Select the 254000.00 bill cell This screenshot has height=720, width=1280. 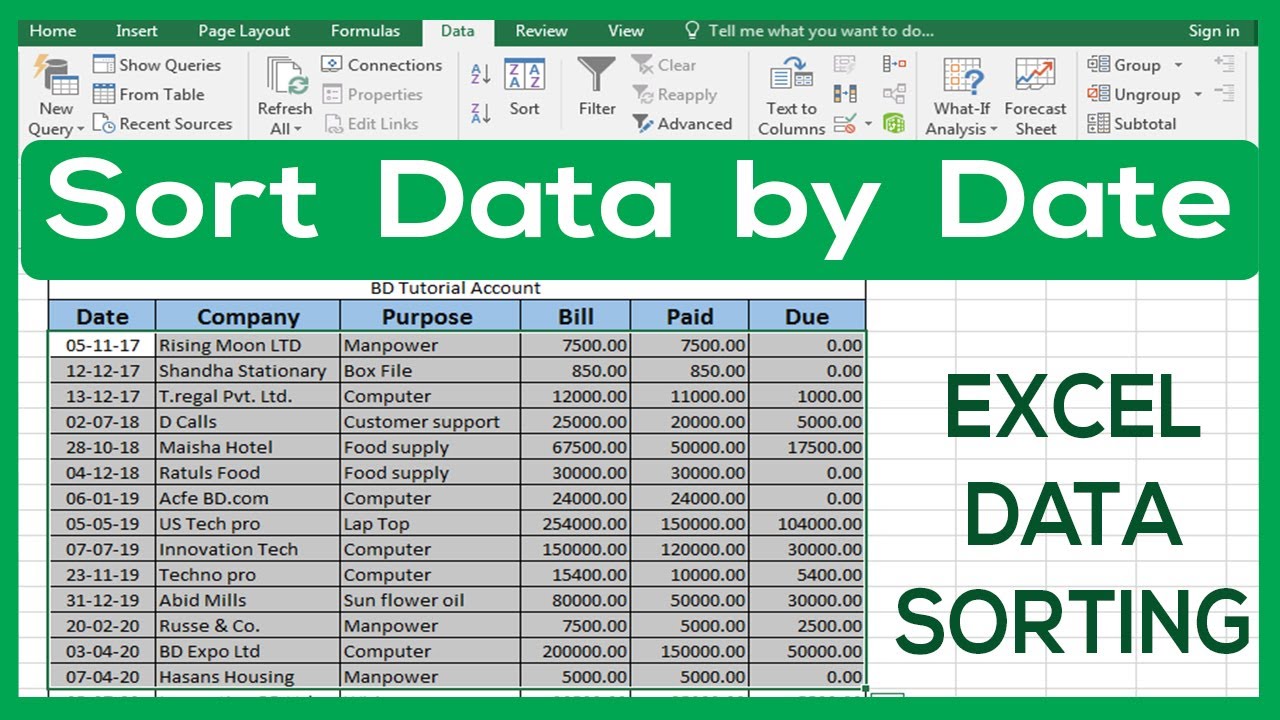(575, 524)
